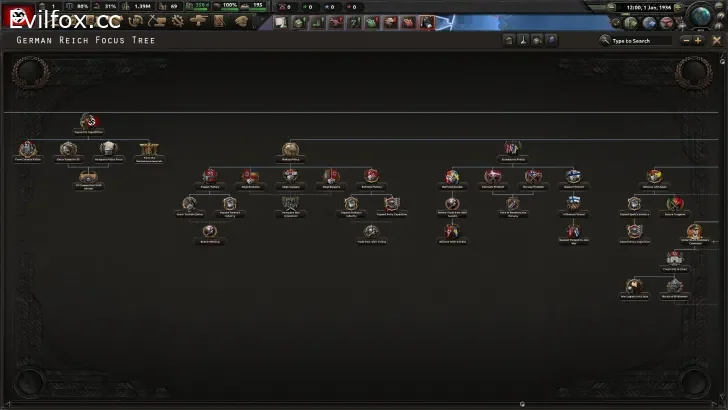Toggle pause by clicking the date display
The height and width of the screenshot is (410, 728).
tap(648, 7)
